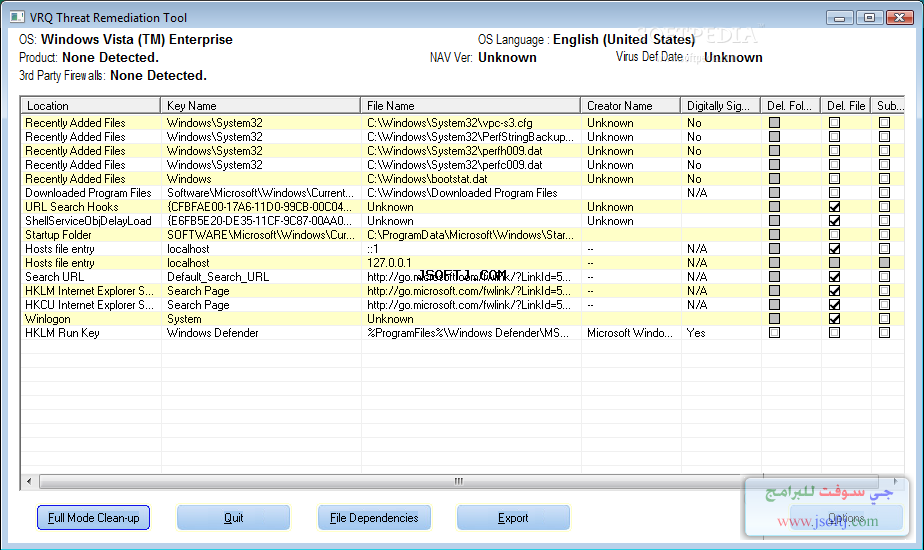Select the HKLM Internet Explorer S... row

point(462,291)
